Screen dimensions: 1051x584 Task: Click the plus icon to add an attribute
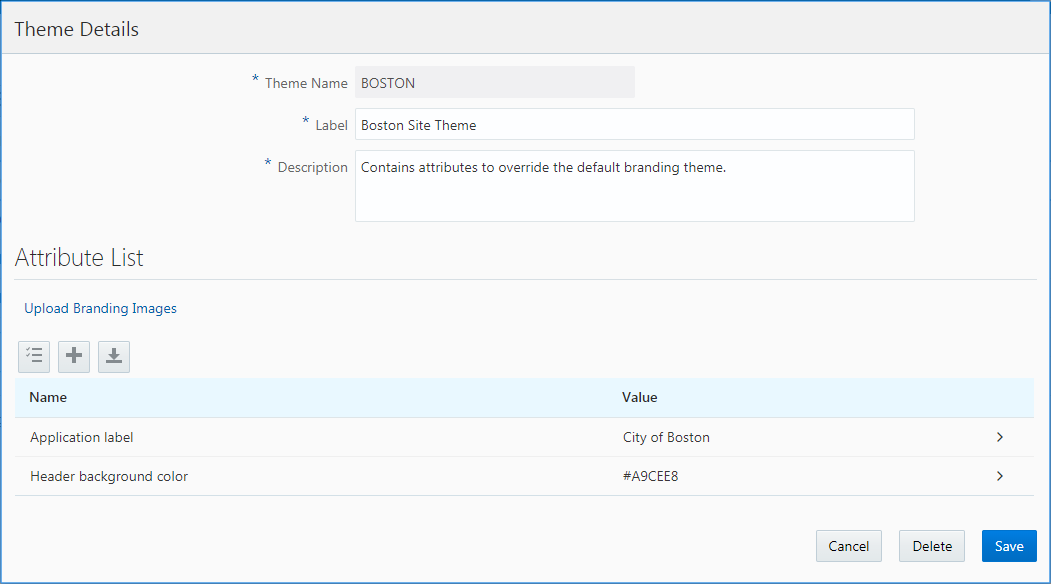coord(73,356)
